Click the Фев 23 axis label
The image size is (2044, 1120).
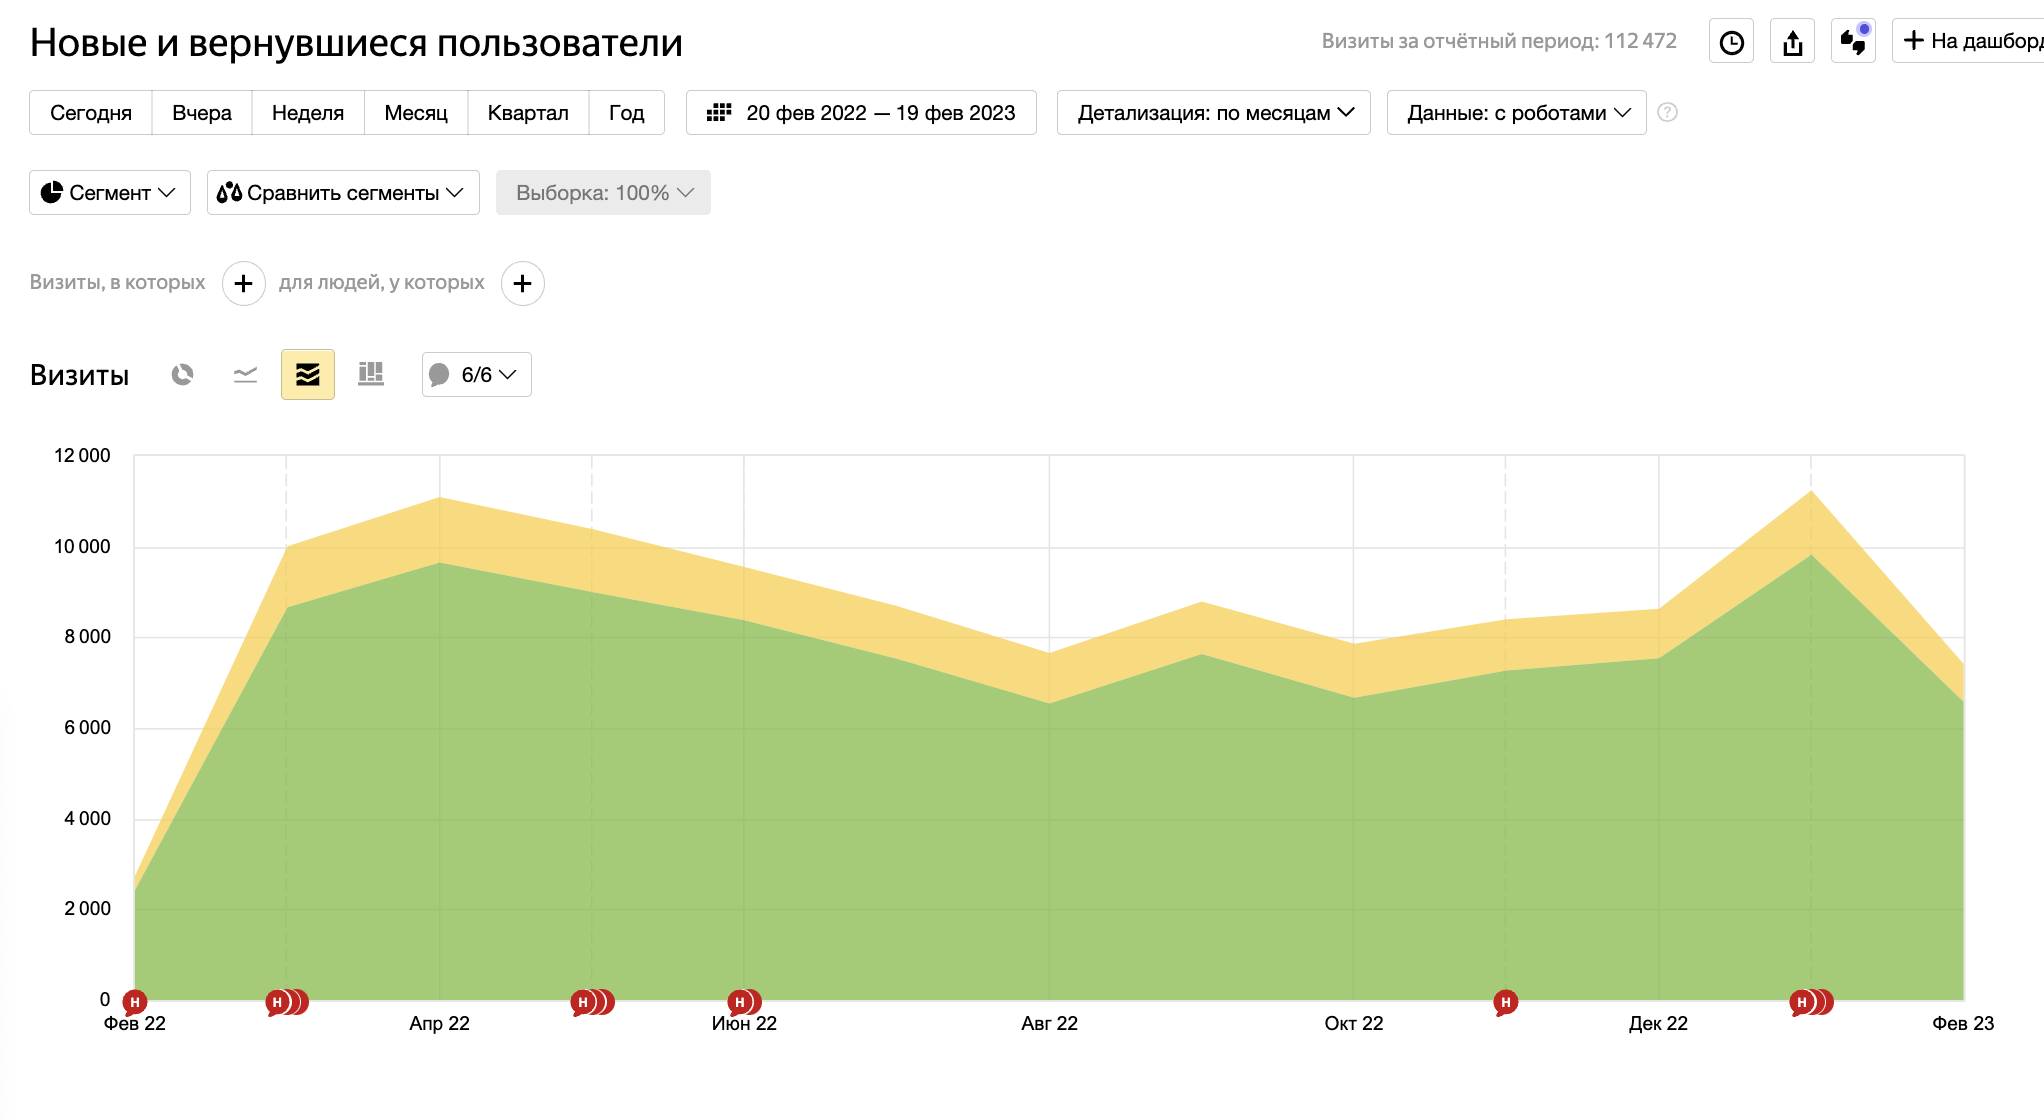pos(1963,1024)
